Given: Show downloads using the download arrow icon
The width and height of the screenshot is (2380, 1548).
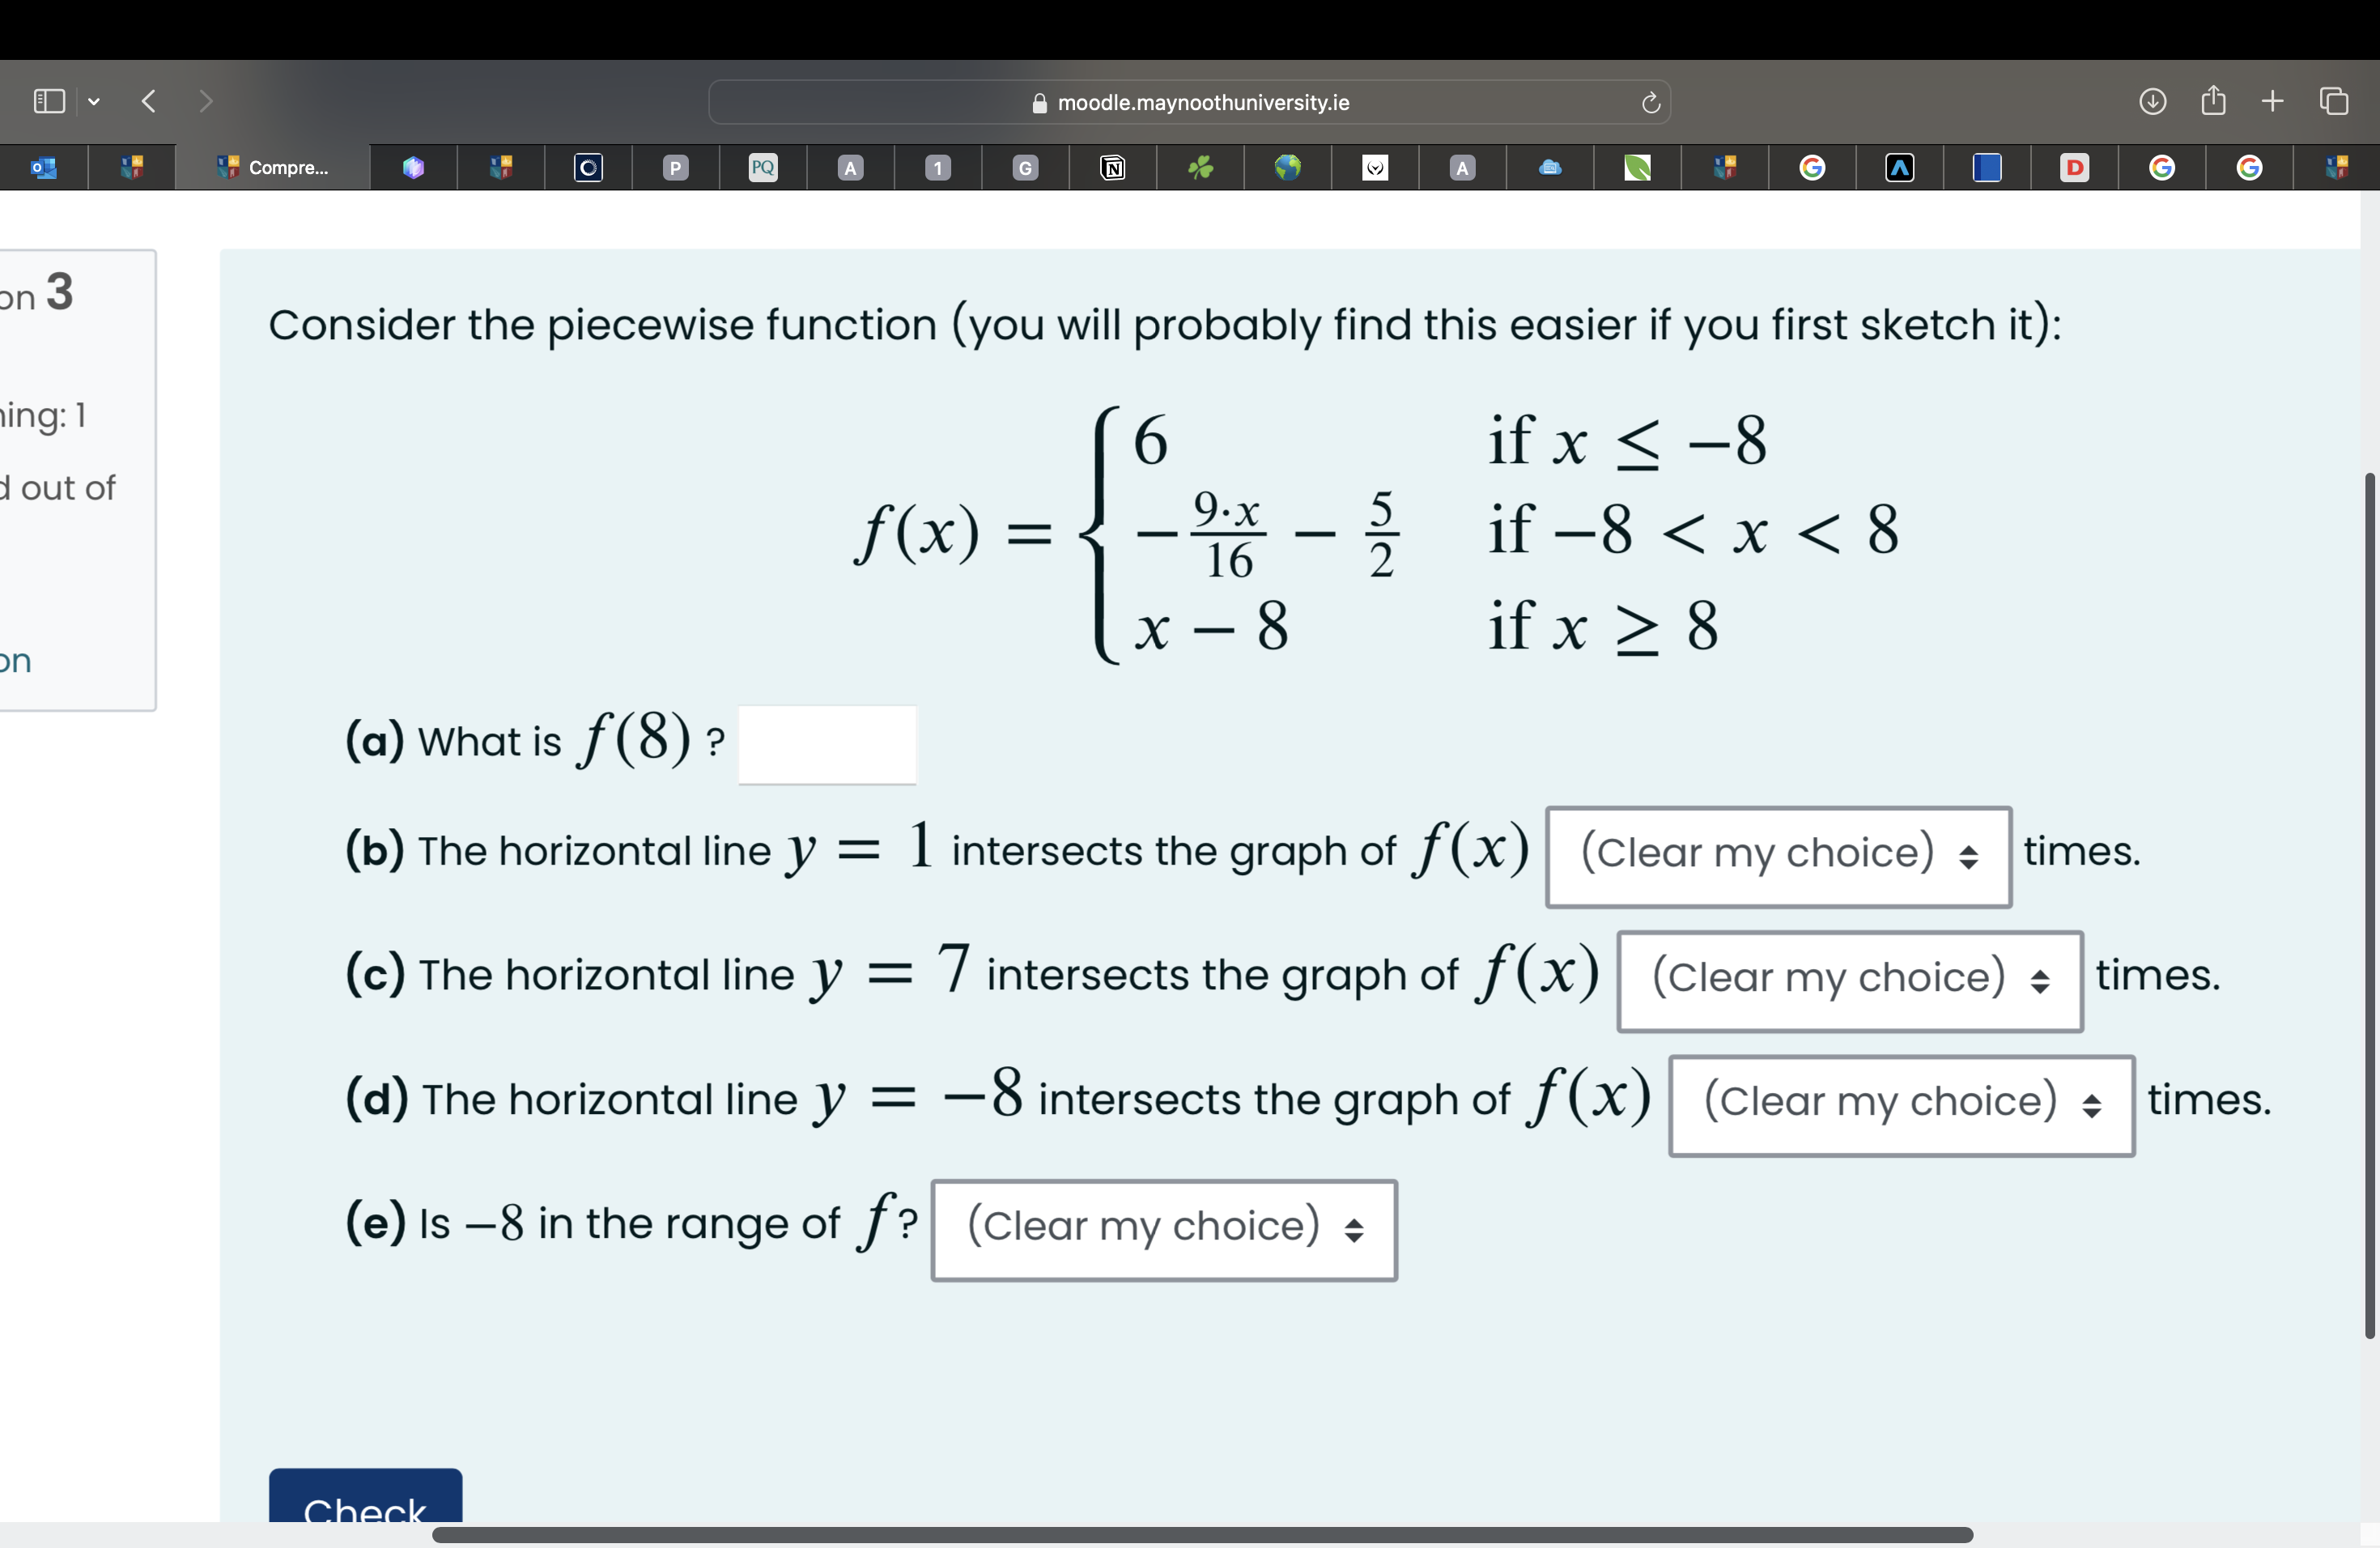Looking at the screenshot, I should pyautogui.click(x=2152, y=101).
